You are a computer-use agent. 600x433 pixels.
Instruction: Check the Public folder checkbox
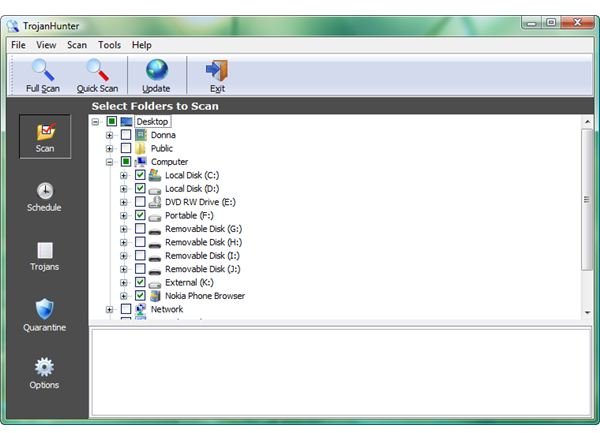(126, 148)
